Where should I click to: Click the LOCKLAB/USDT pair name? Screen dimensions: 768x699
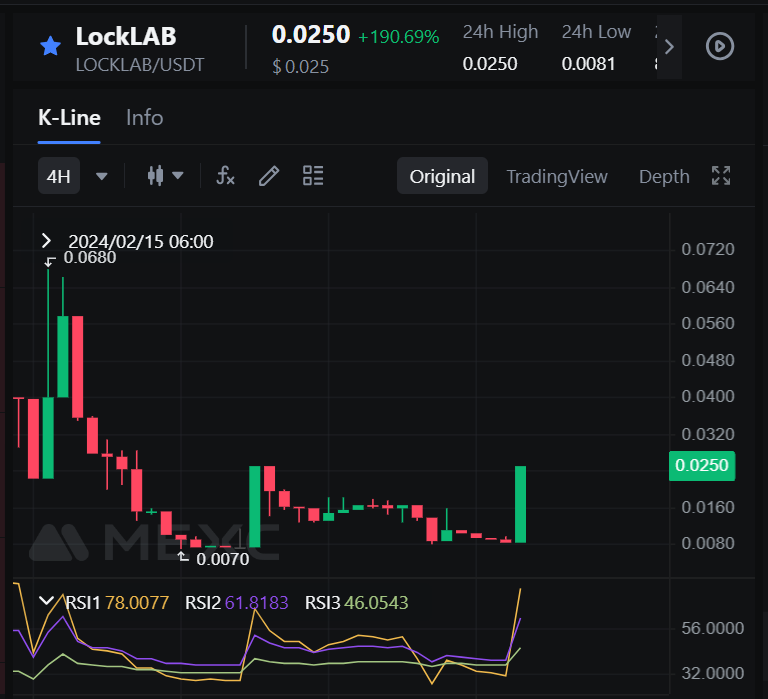[140, 65]
